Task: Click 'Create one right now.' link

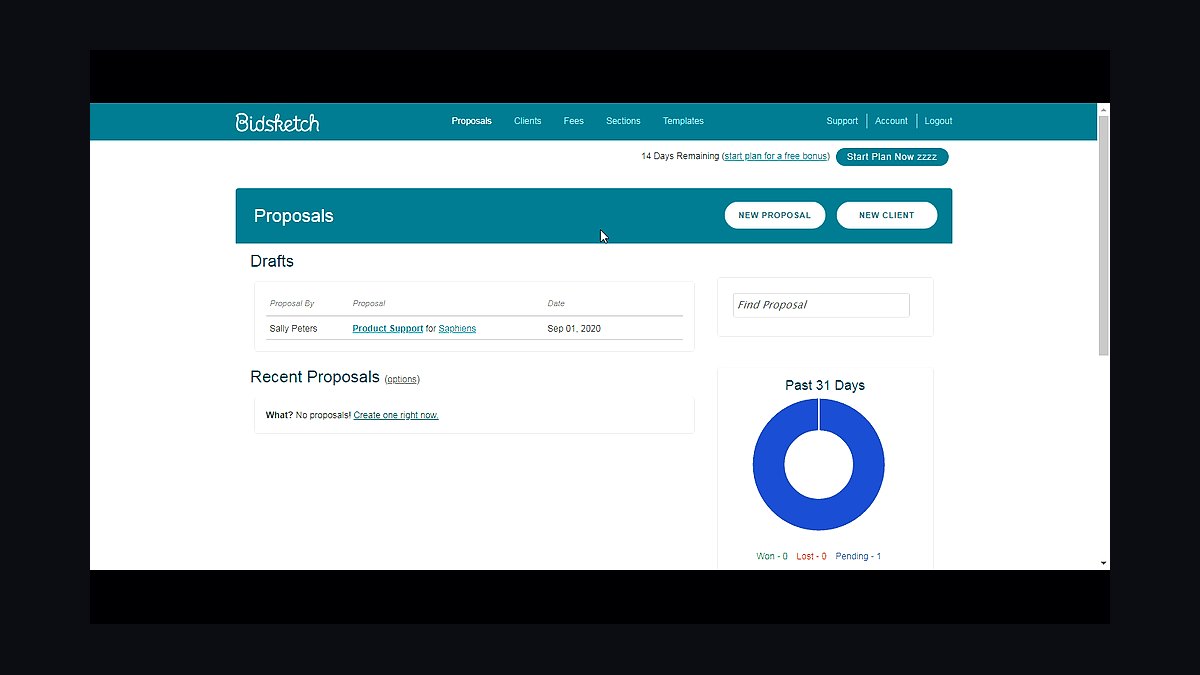Action: pos(396,415)
